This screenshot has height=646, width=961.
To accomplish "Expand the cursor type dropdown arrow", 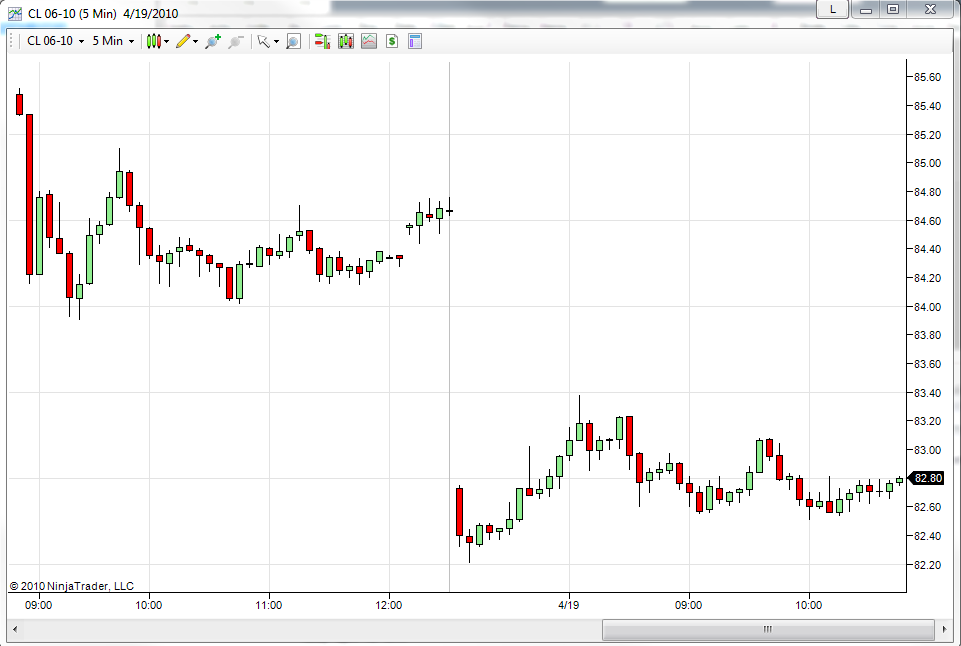I will [x=276, y=42].
